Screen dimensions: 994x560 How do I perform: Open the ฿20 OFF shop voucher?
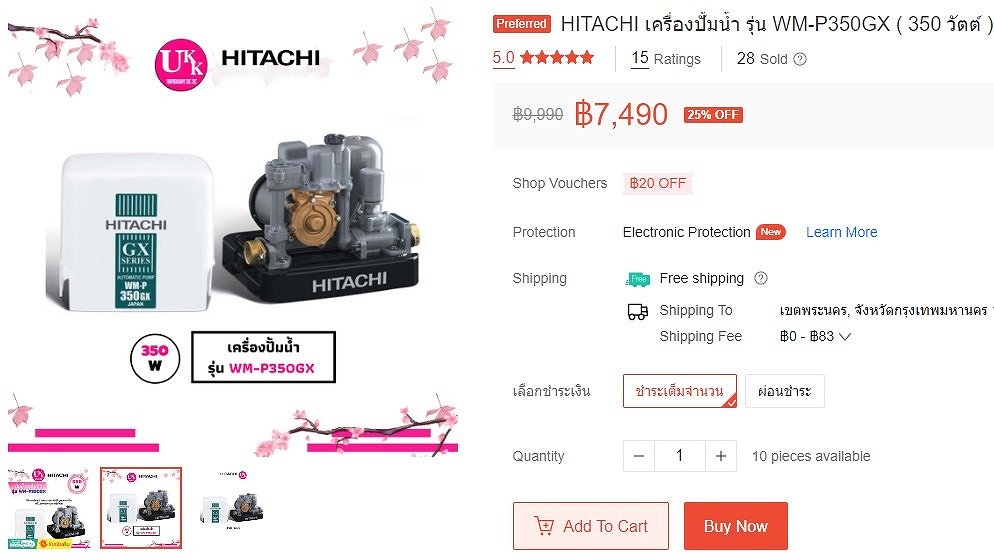tap(657, 183)
